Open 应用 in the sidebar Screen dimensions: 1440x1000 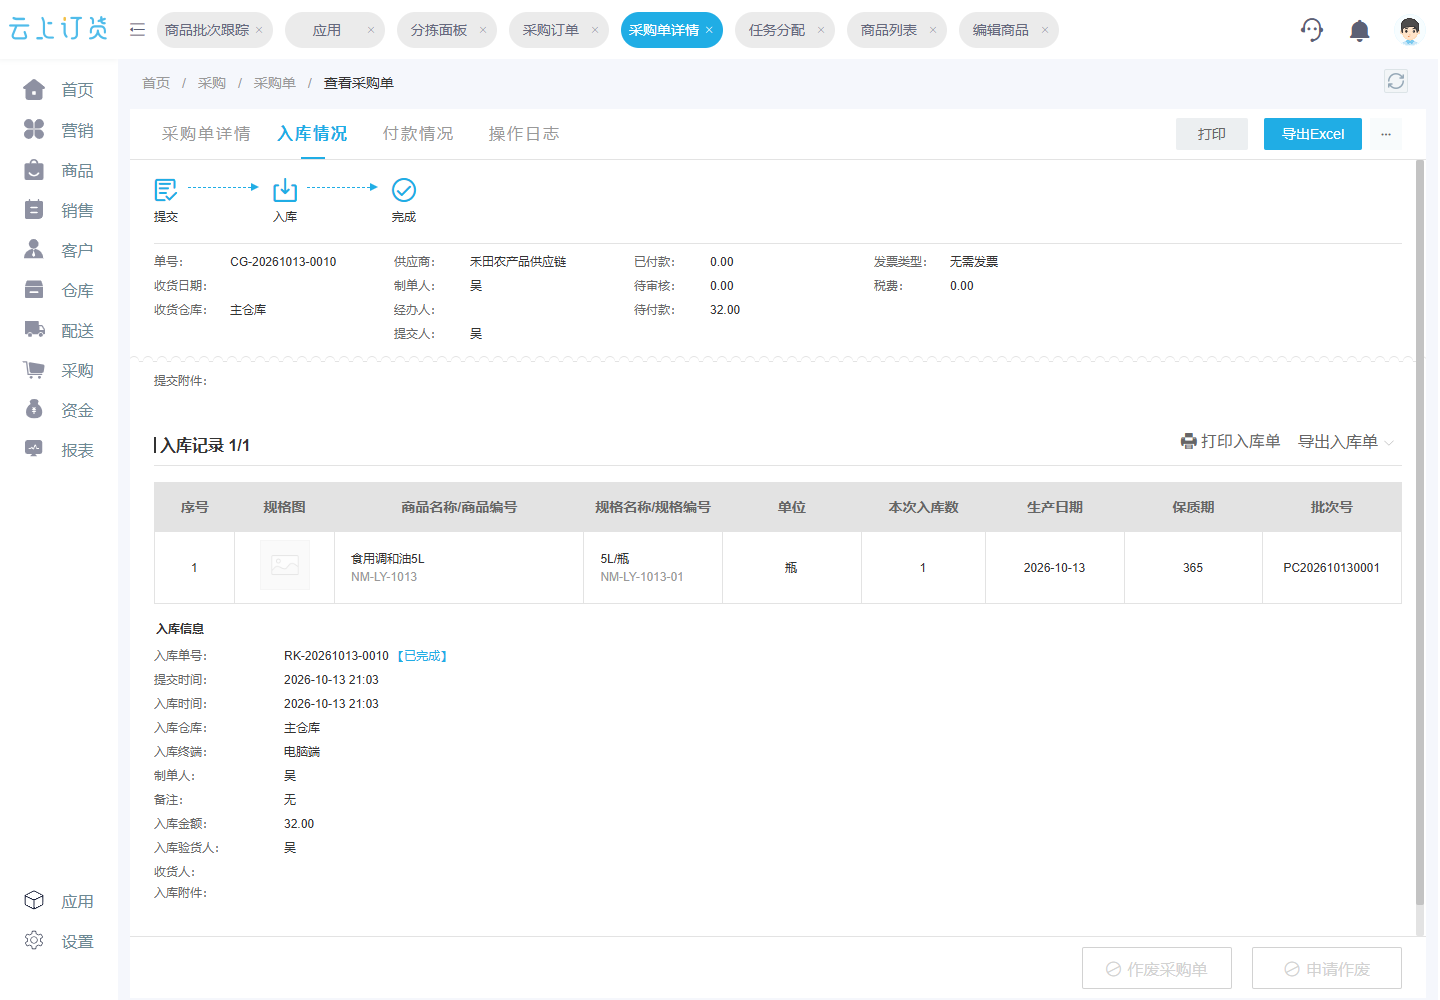pyautogui.click(x=59, y=901)
